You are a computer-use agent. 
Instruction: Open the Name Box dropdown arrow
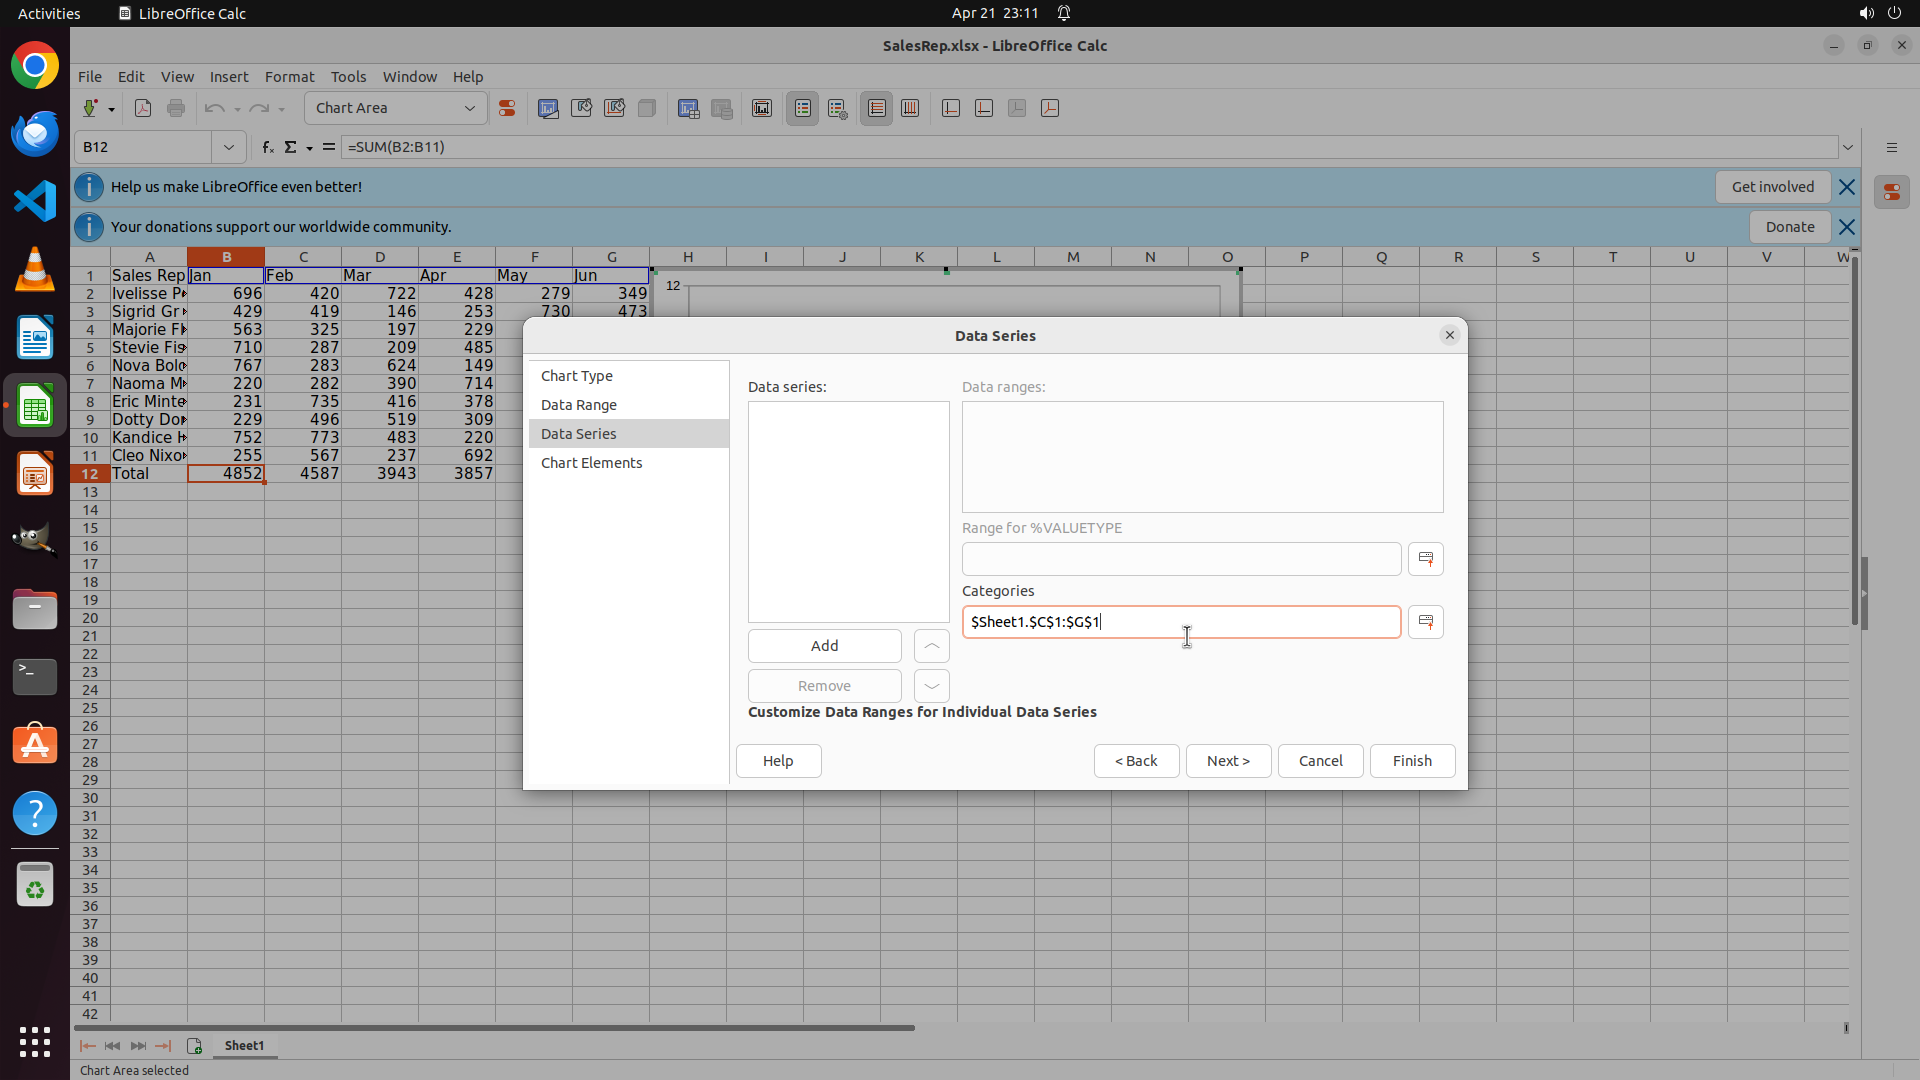click(228, 147)
